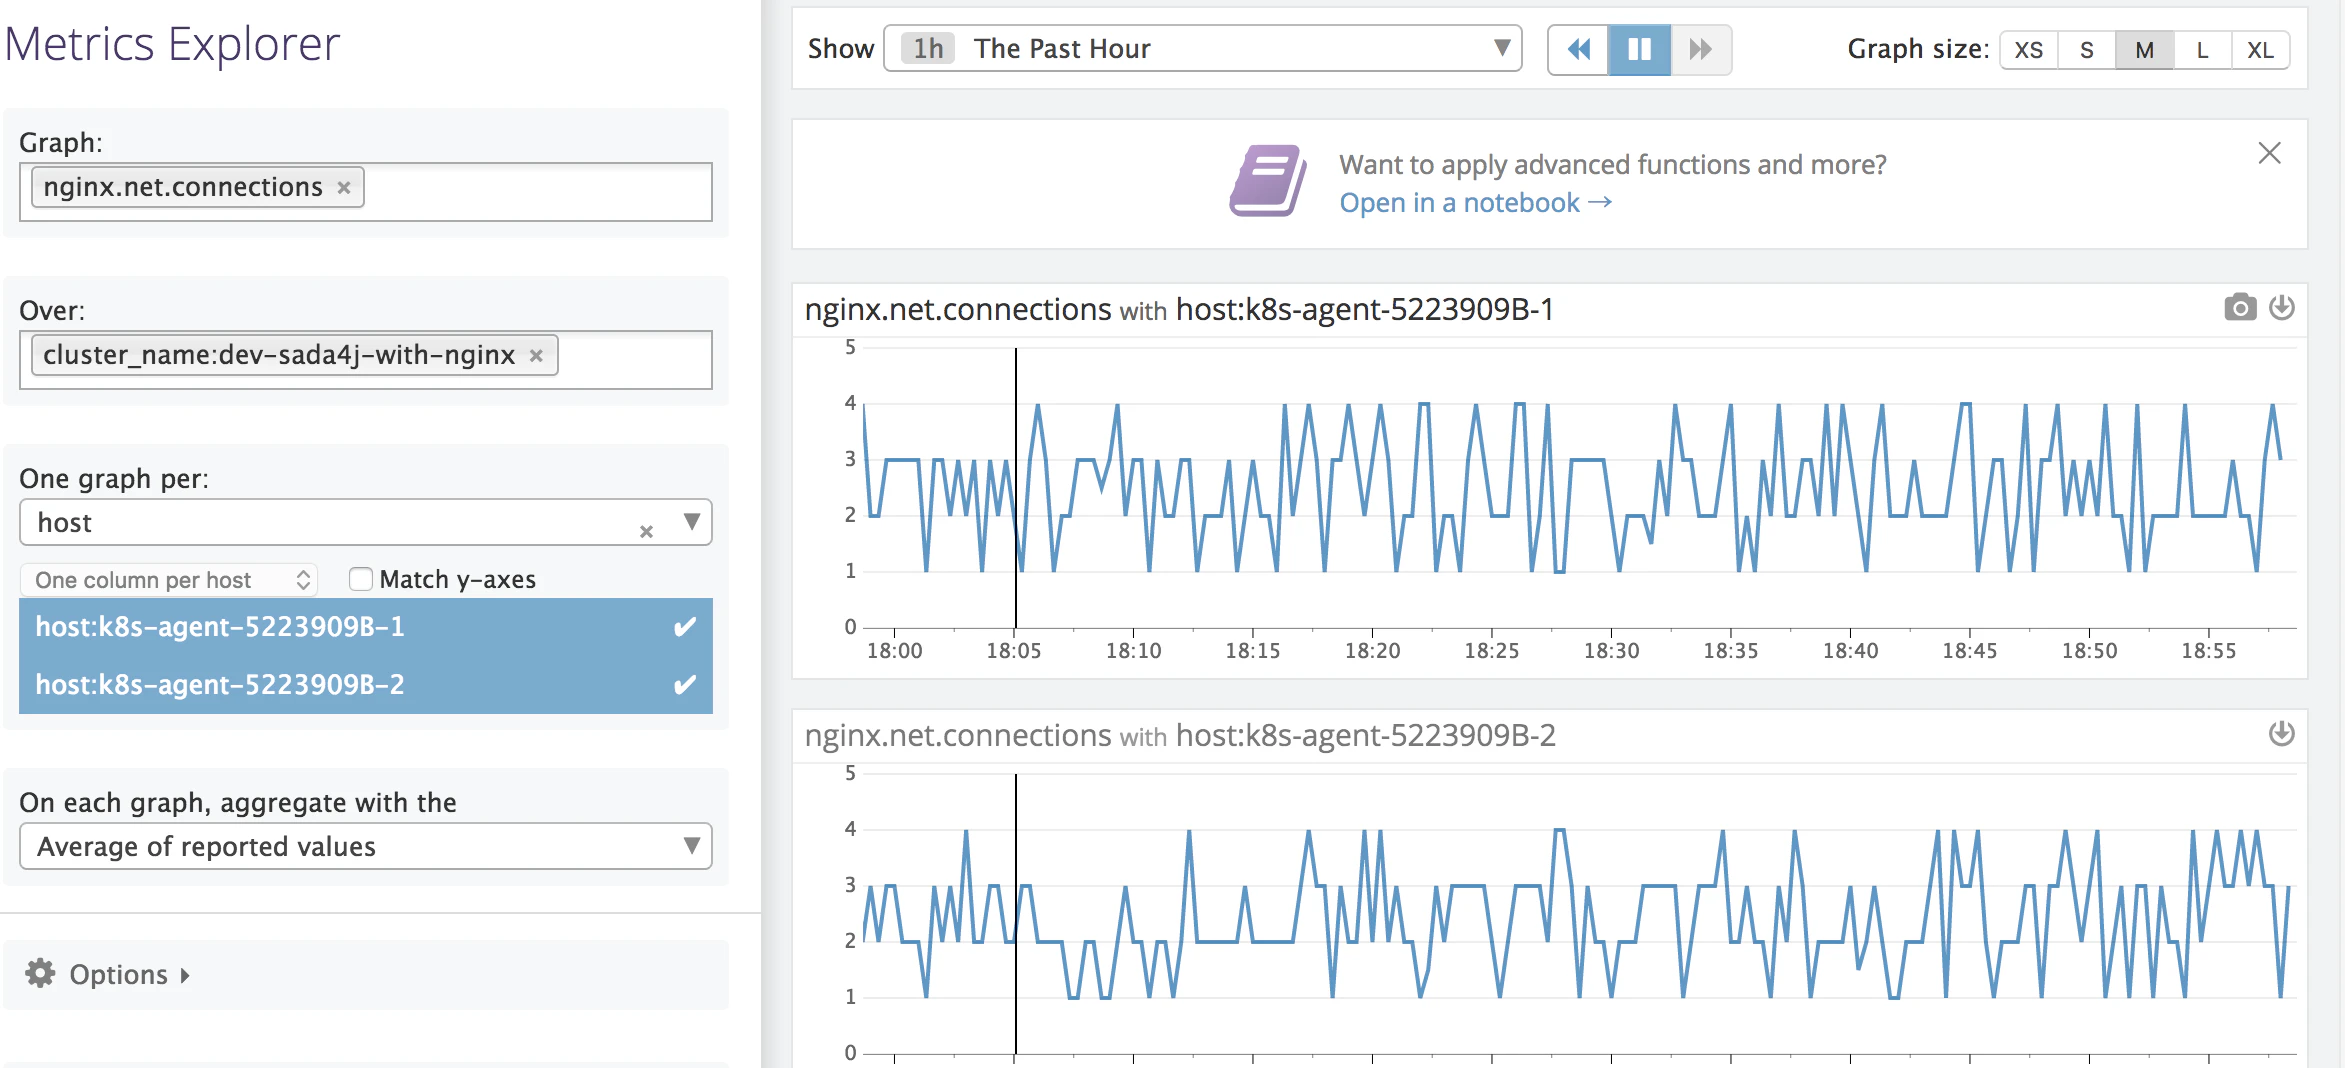Clear the host grouping selection

tap(646, 531)
